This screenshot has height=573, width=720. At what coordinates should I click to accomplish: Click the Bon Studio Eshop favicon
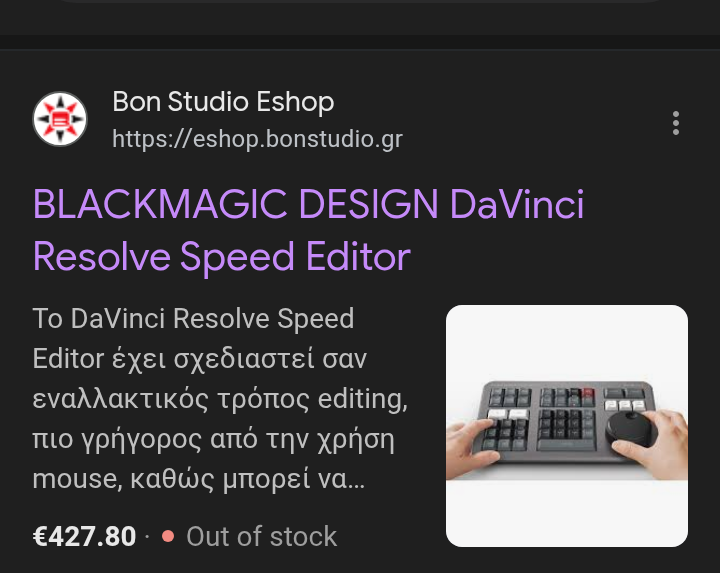tap(60, 119)
